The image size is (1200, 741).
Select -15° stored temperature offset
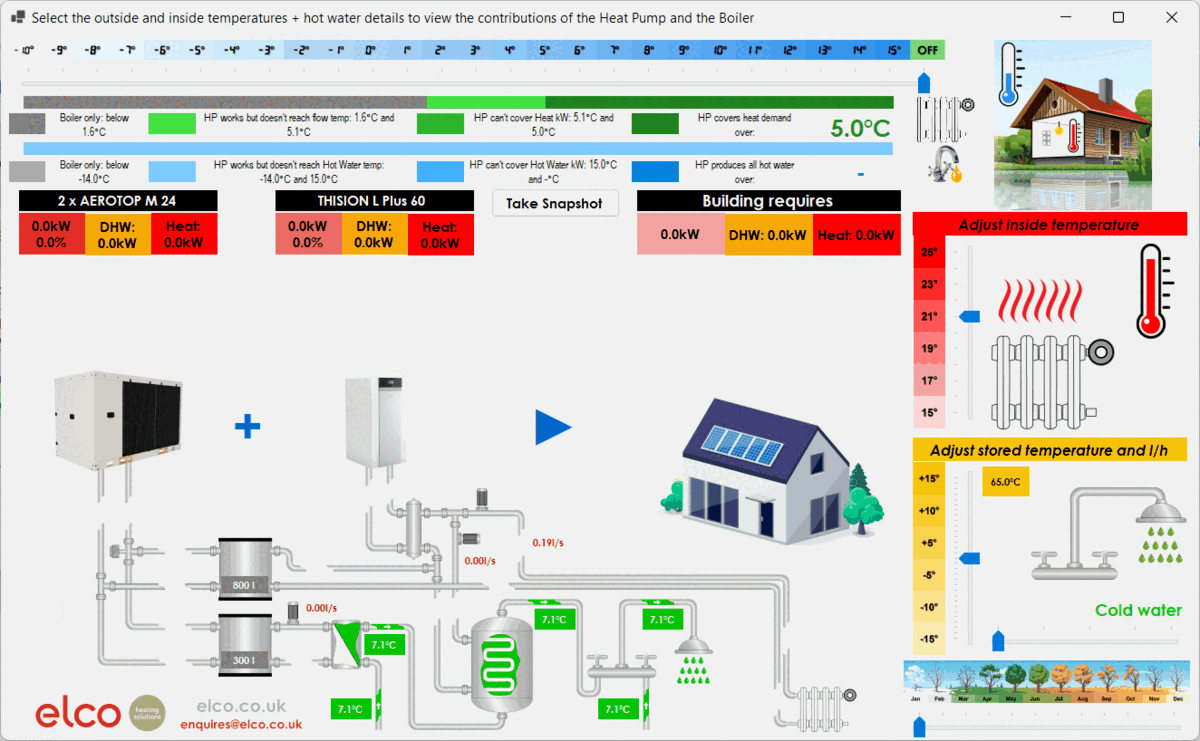pos(929,639)
